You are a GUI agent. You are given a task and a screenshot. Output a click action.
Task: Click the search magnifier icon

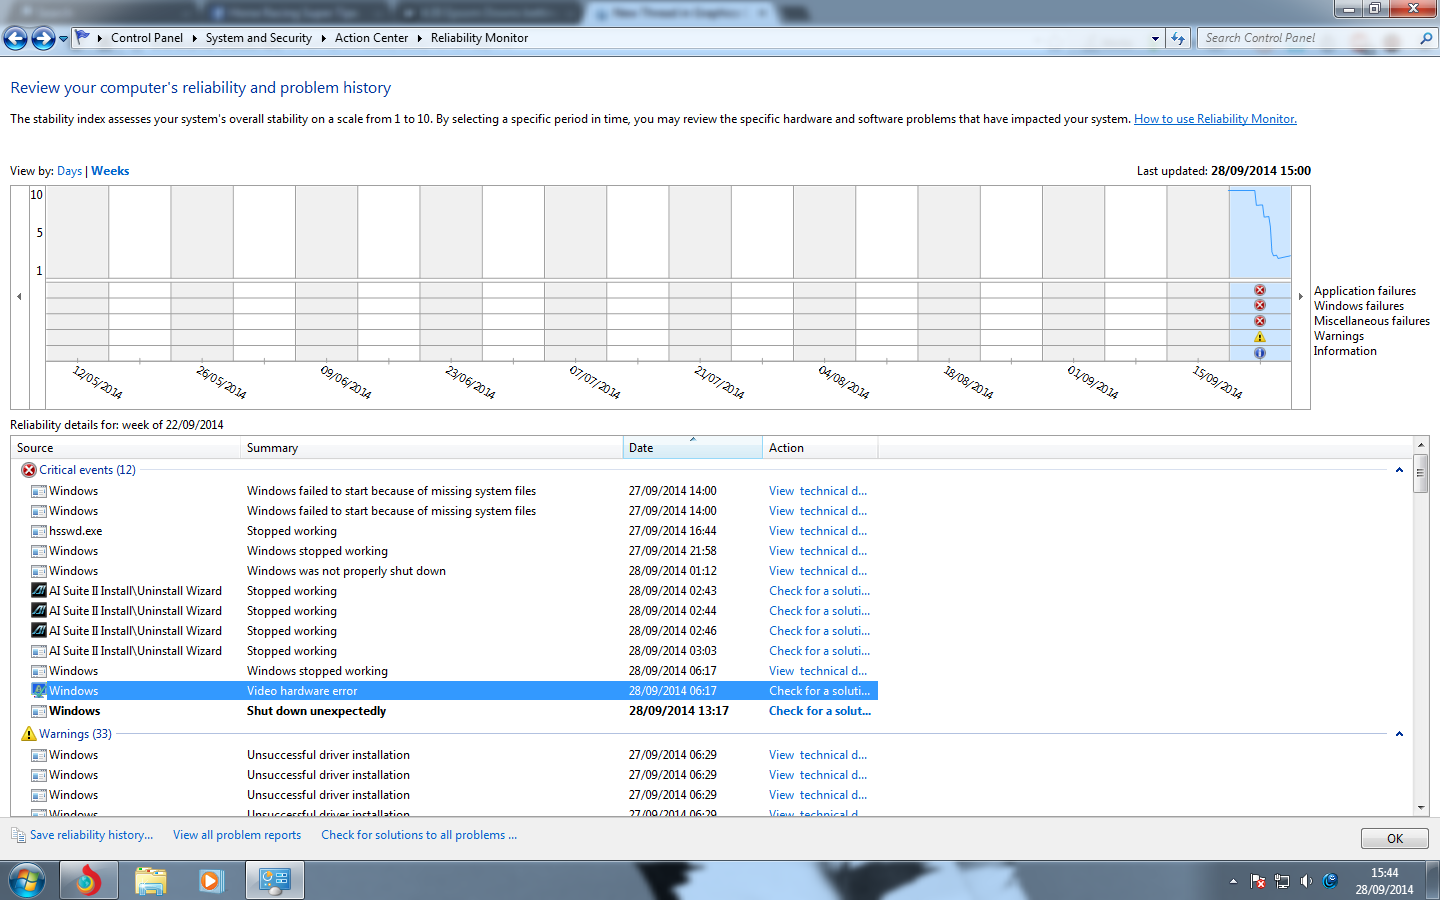pyautogui.click(x=1426, y=38)
